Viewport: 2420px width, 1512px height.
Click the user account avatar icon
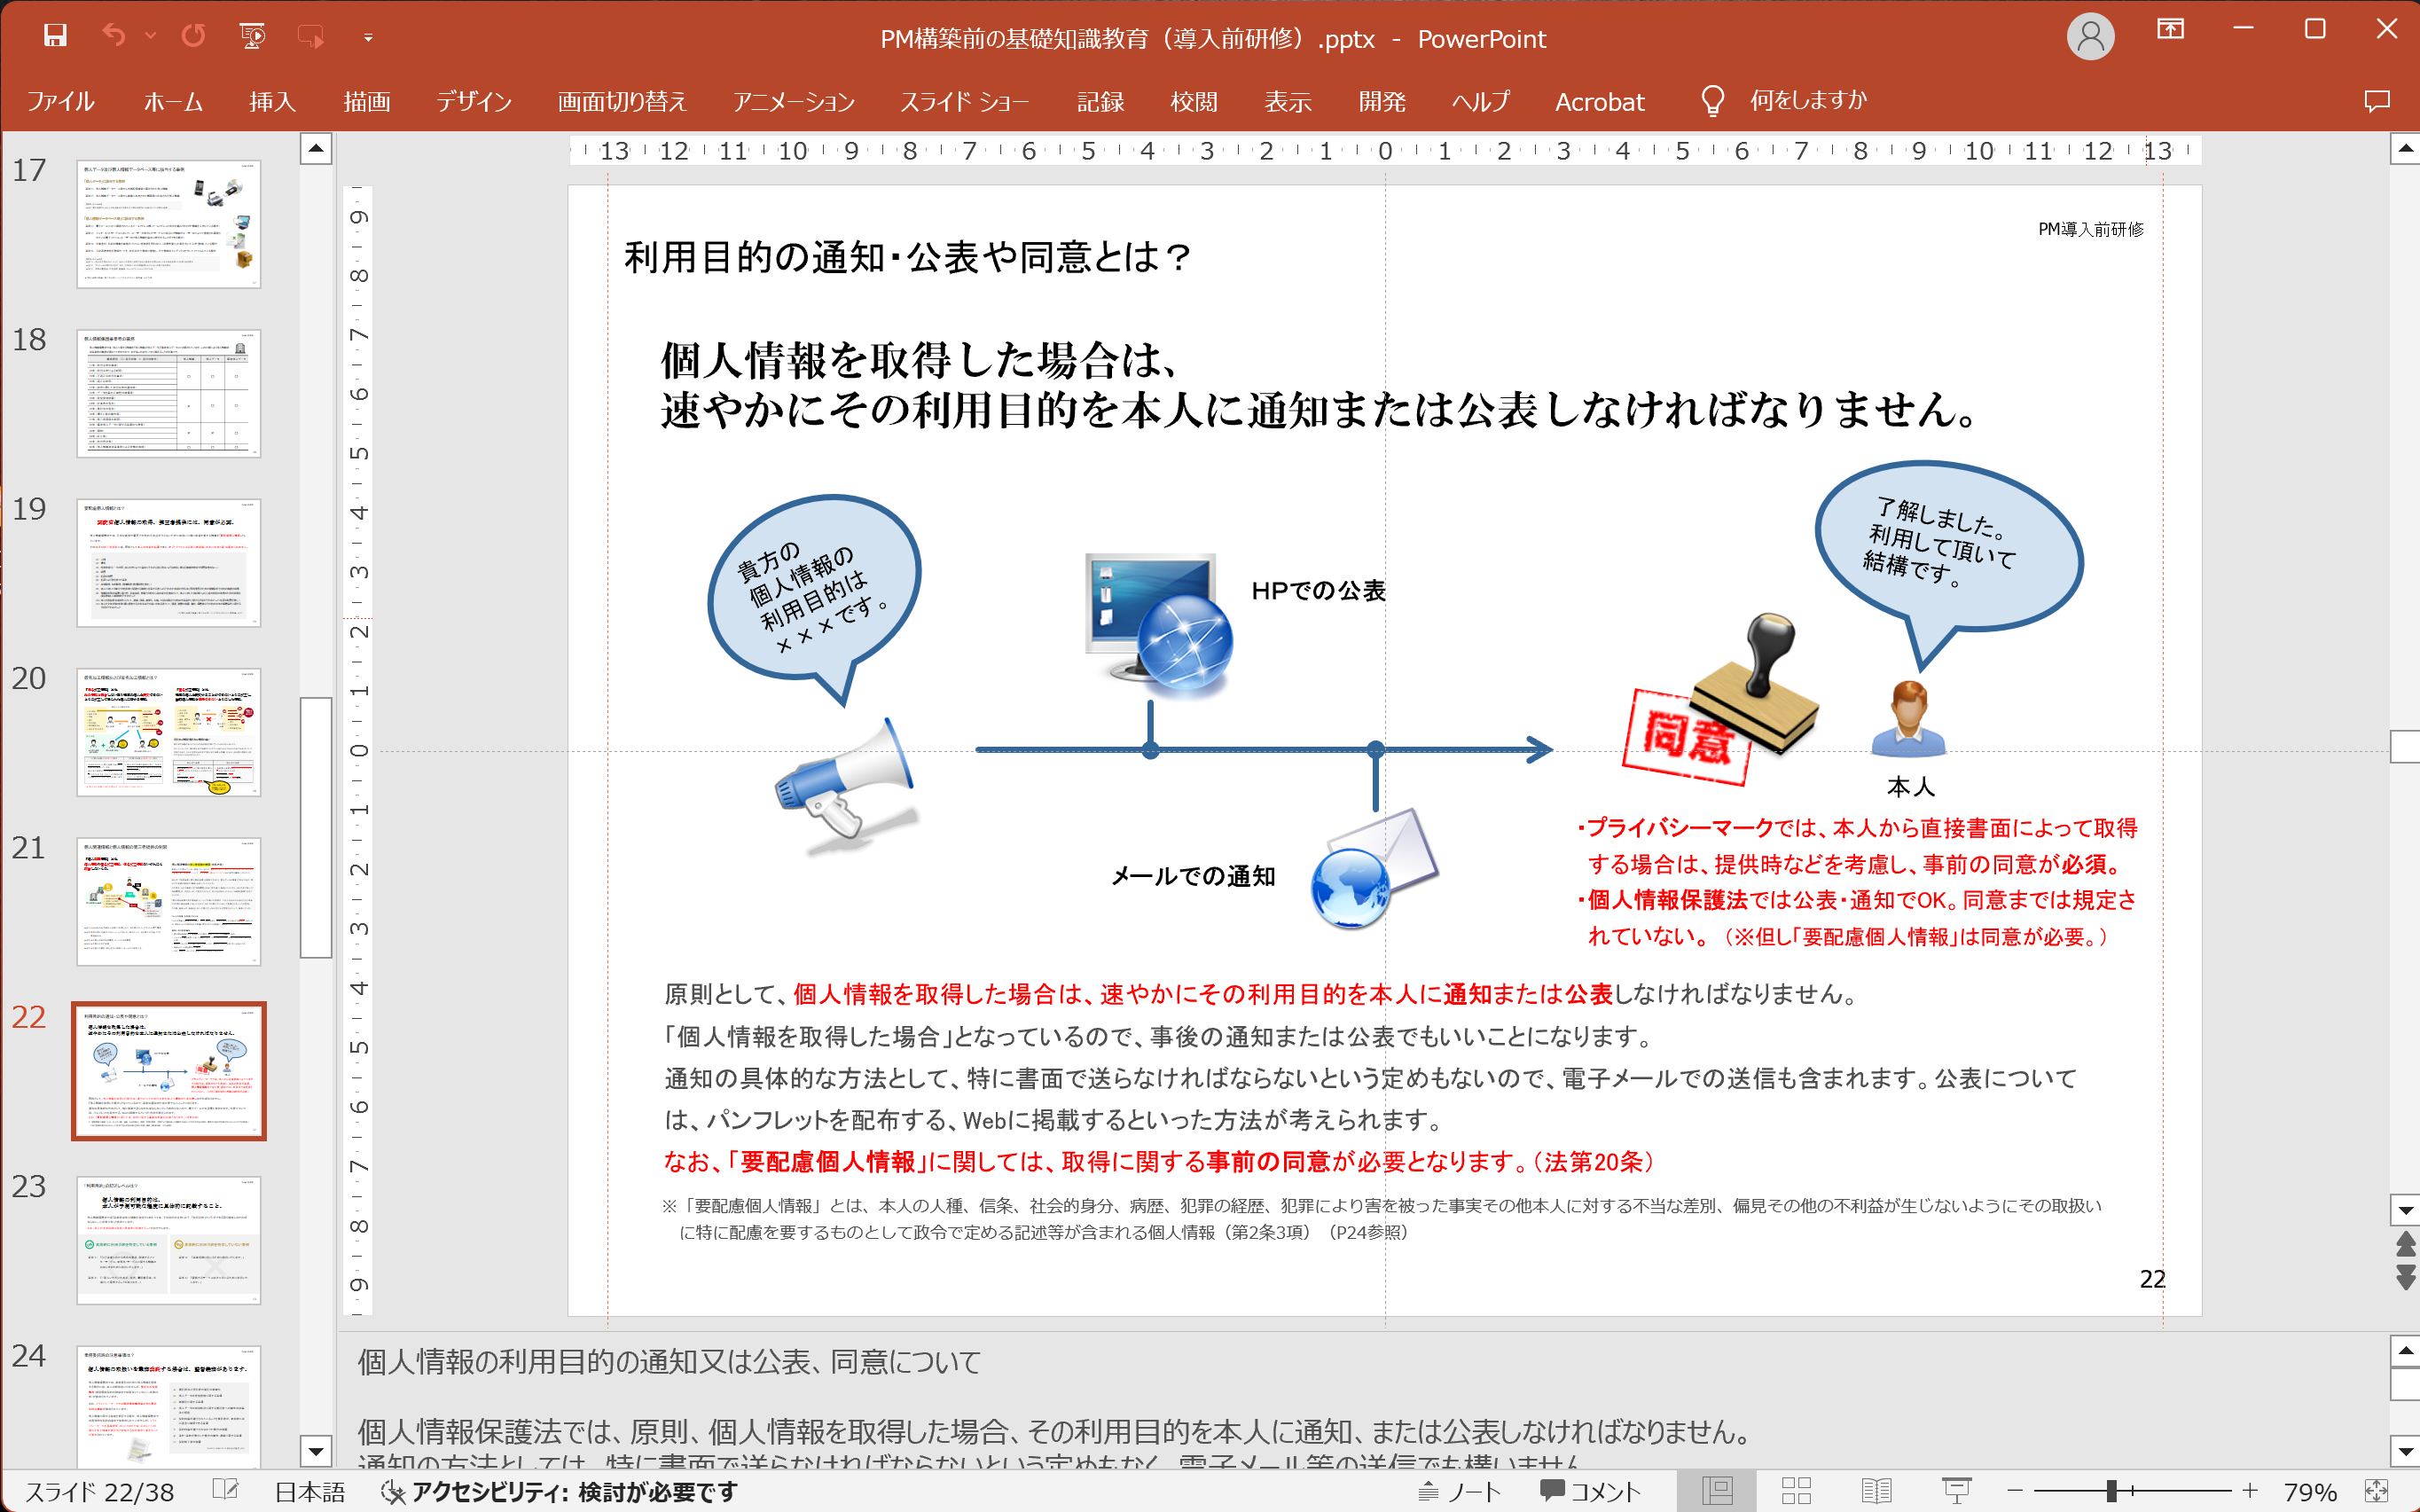pos(2090,37)
